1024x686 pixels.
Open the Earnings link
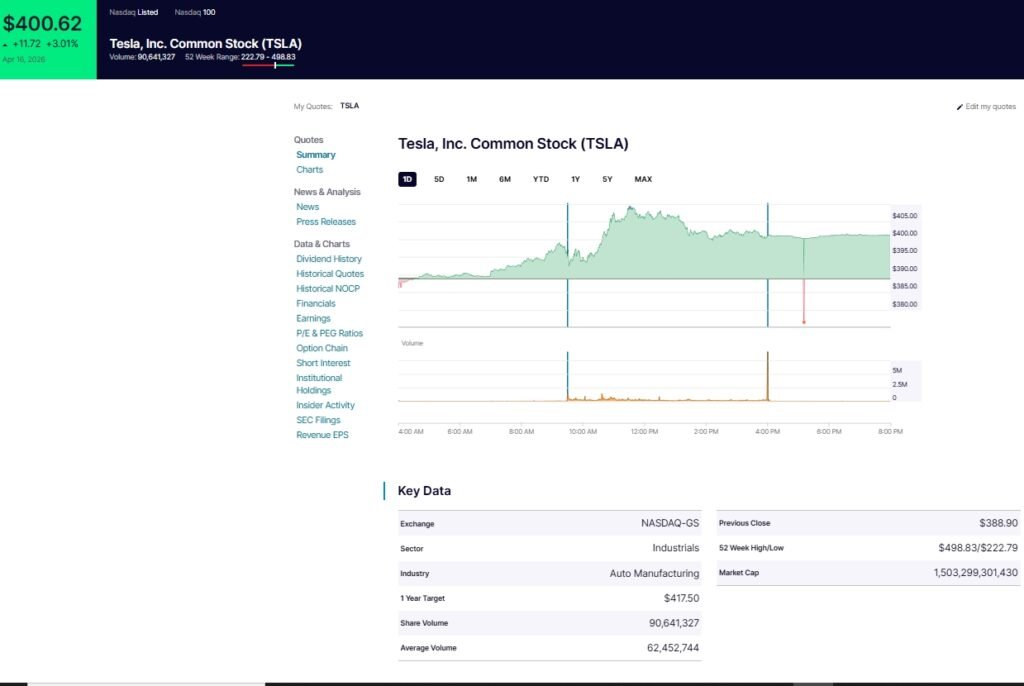click(x=313, y=318)
